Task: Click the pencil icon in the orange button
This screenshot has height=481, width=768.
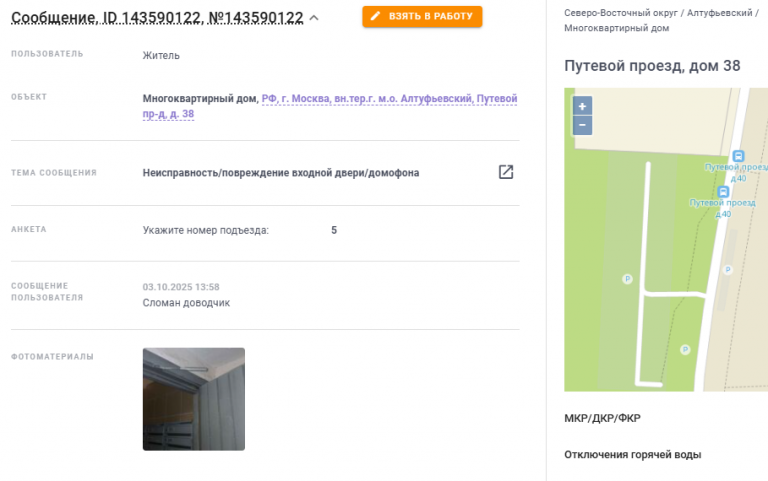Action: coord(375,16)
